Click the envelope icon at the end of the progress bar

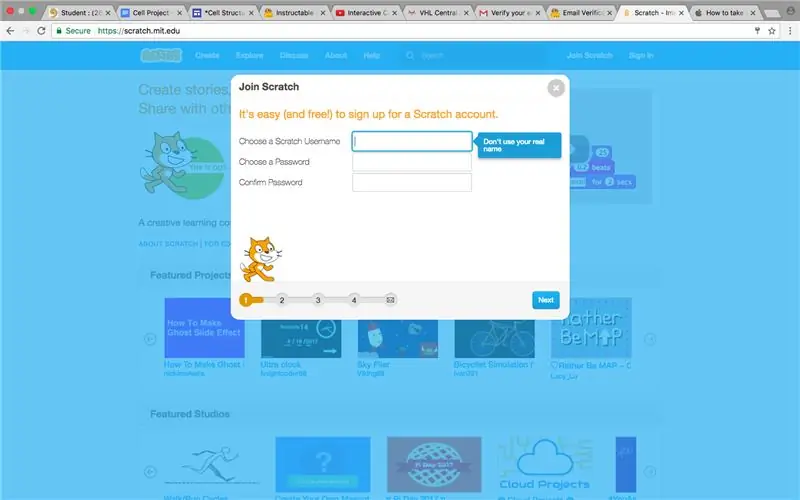click(x=390, y=300)
